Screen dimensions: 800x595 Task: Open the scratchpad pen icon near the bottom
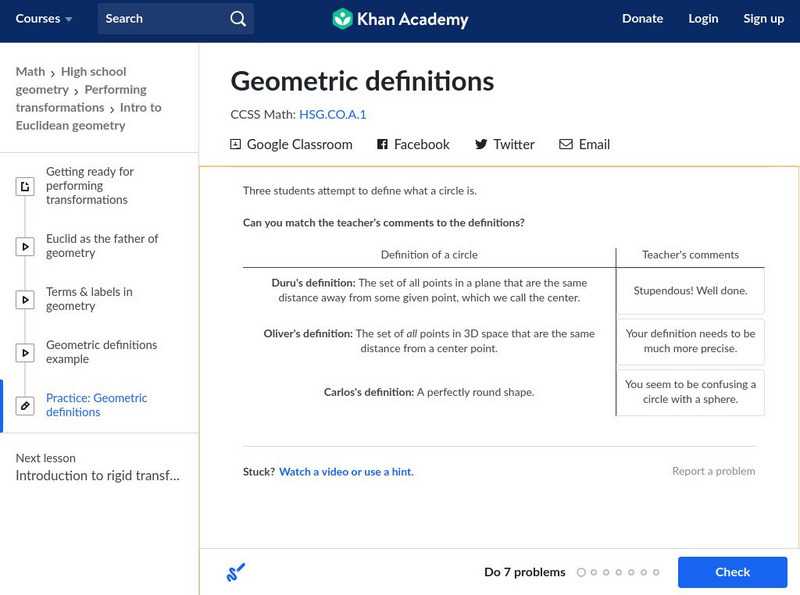pos(235,571)
